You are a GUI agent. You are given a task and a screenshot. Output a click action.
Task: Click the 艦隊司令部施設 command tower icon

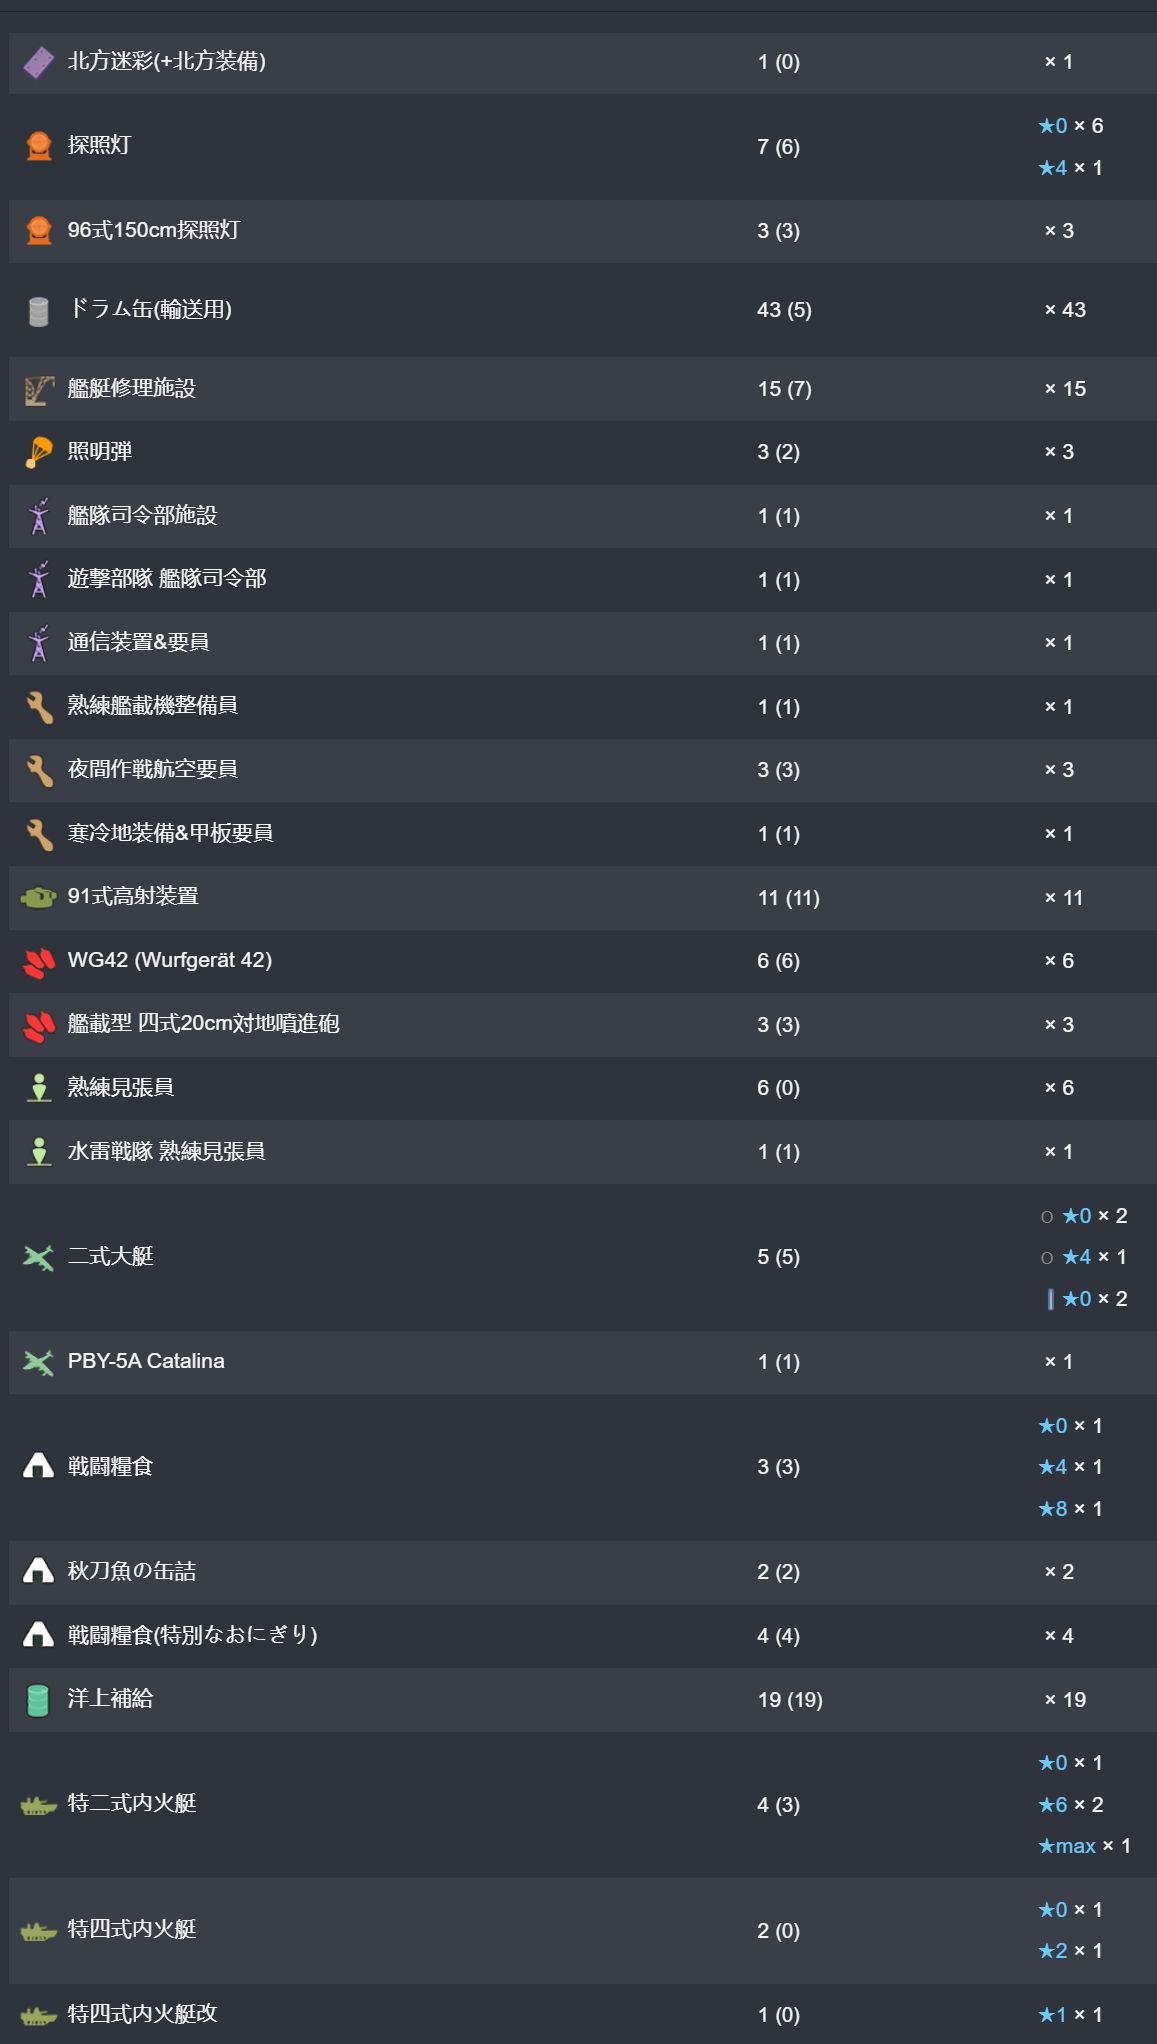pos(39,516)
